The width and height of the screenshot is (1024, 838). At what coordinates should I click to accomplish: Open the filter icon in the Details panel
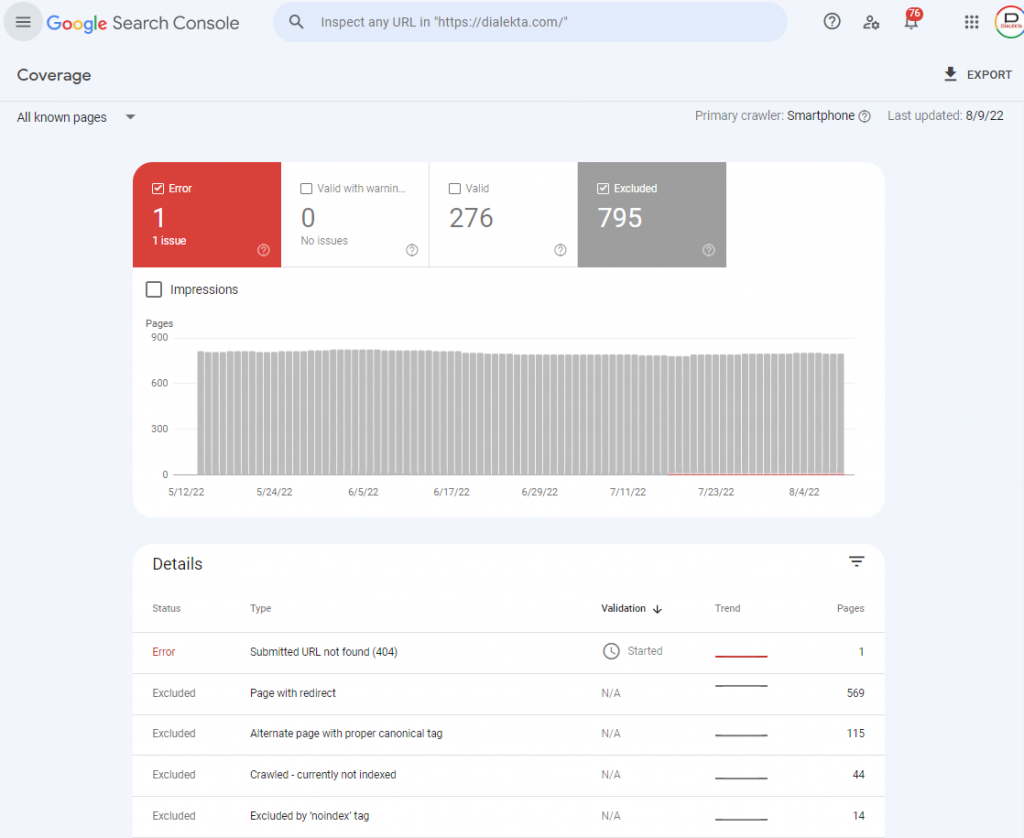tap(856, 561)
